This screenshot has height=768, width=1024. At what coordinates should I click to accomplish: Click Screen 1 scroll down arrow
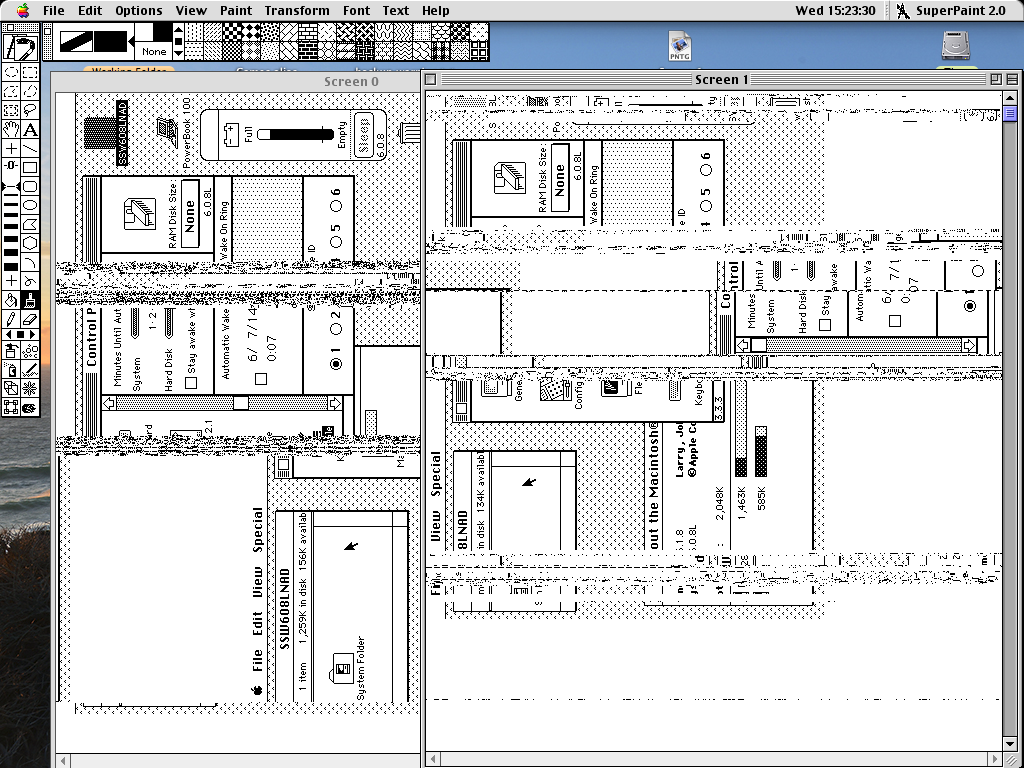pos(1010,743)
